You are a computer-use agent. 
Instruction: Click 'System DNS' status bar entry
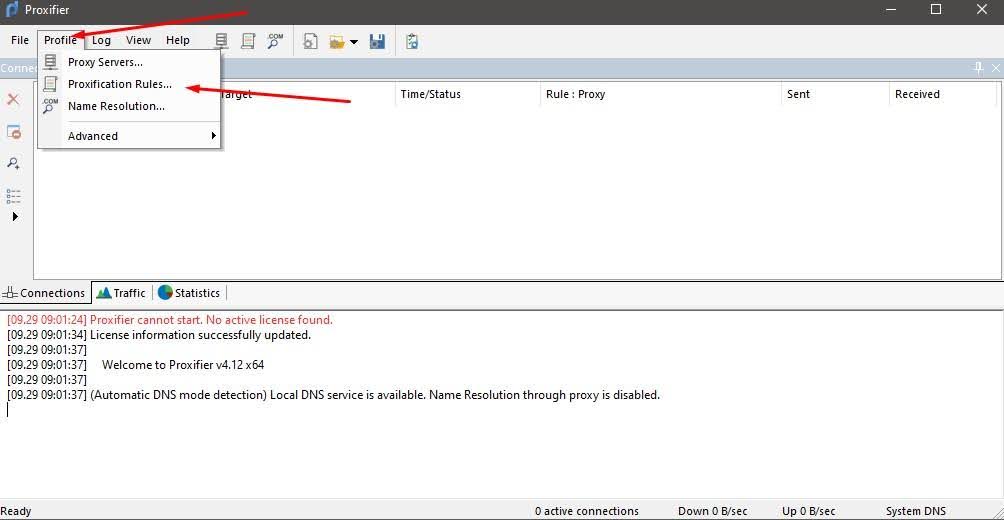pos(916,511)
